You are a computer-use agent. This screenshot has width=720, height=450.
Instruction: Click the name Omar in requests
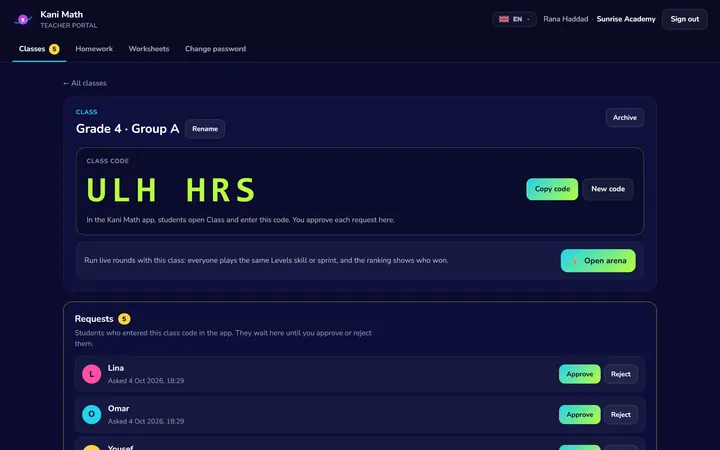click(x=118, y=409)
